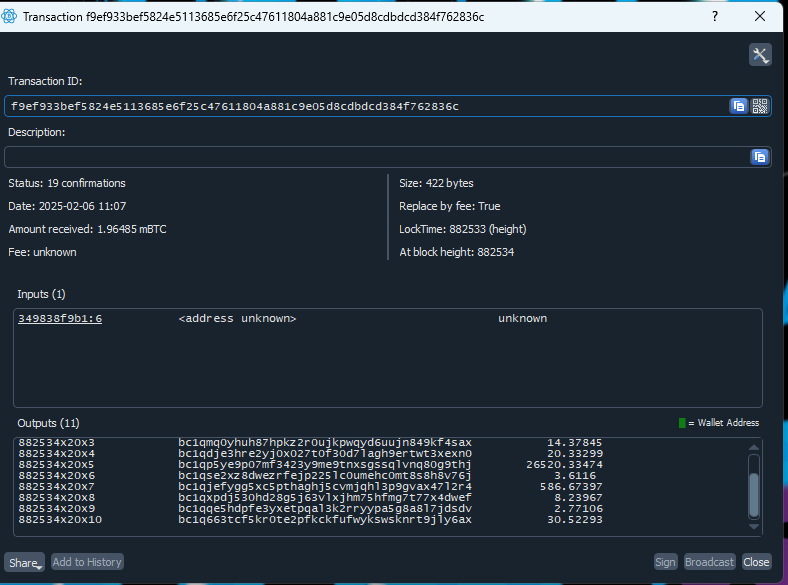The height and width of the screenshot is (585, 788).
Task: Copy the transaction ID to clipboard
Action: coord(738,106)
